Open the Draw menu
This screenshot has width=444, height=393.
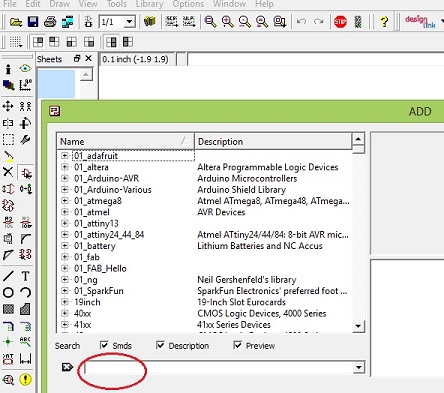pyautogui.click(x=60, y=4)
